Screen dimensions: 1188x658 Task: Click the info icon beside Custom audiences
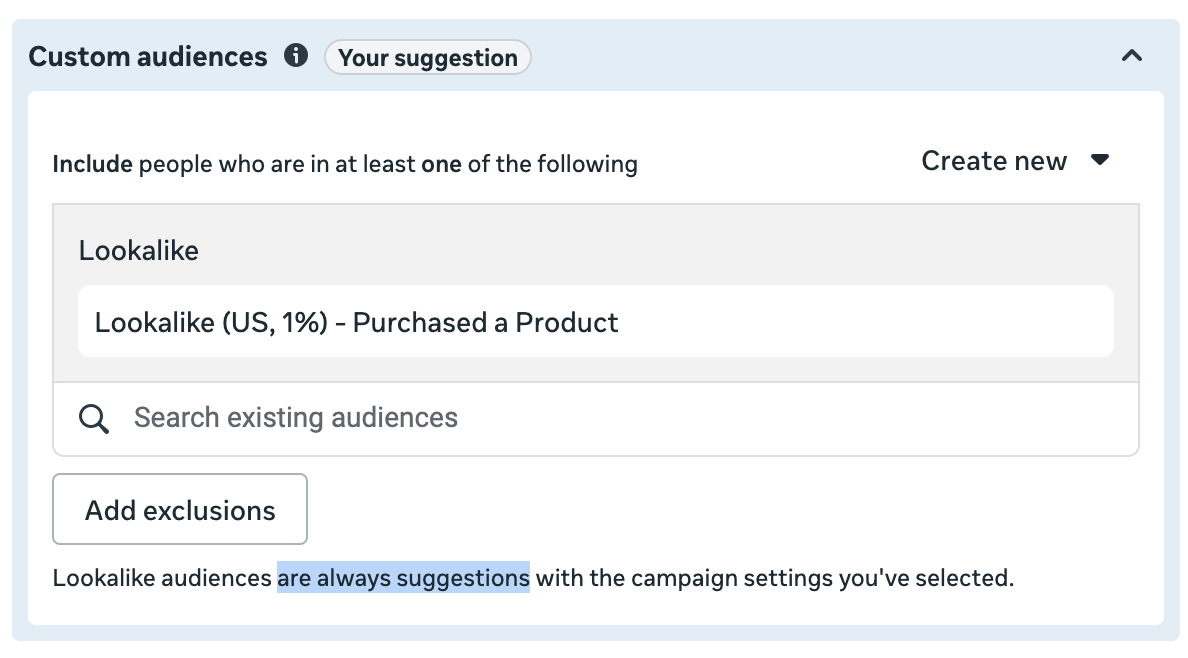(x=296, y=56)
